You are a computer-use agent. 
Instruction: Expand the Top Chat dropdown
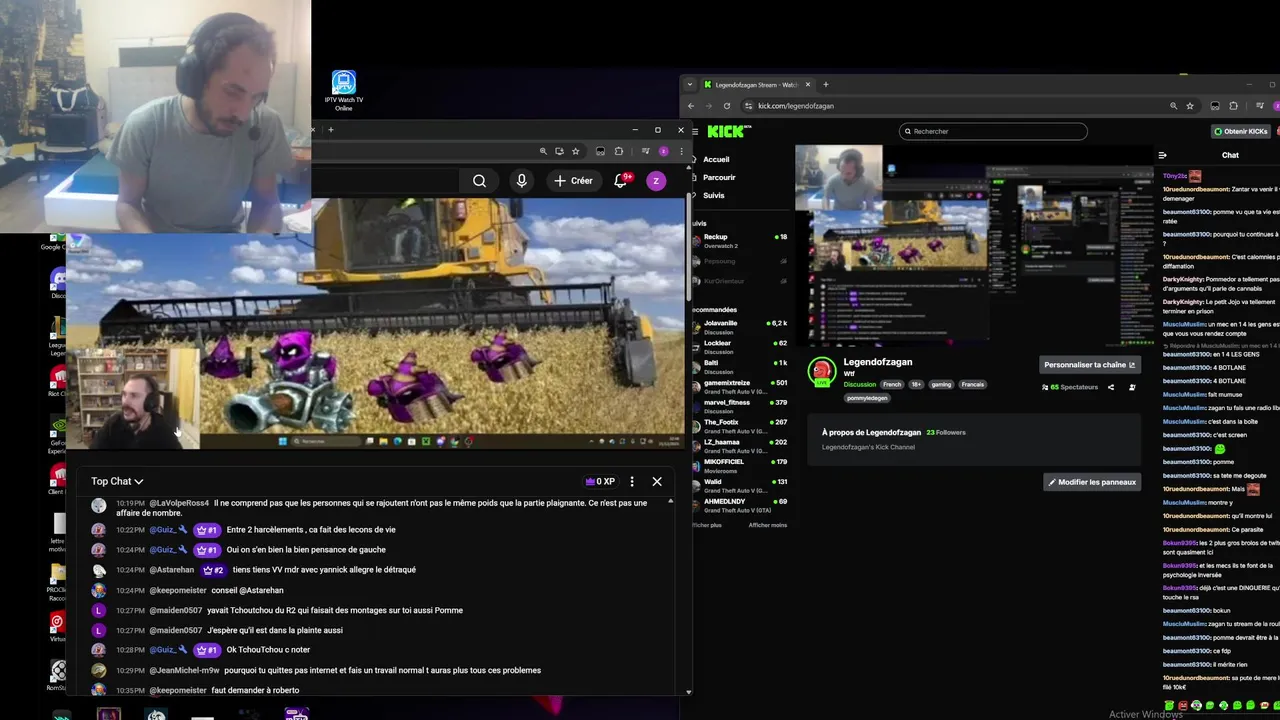click(x=117, y=481)
